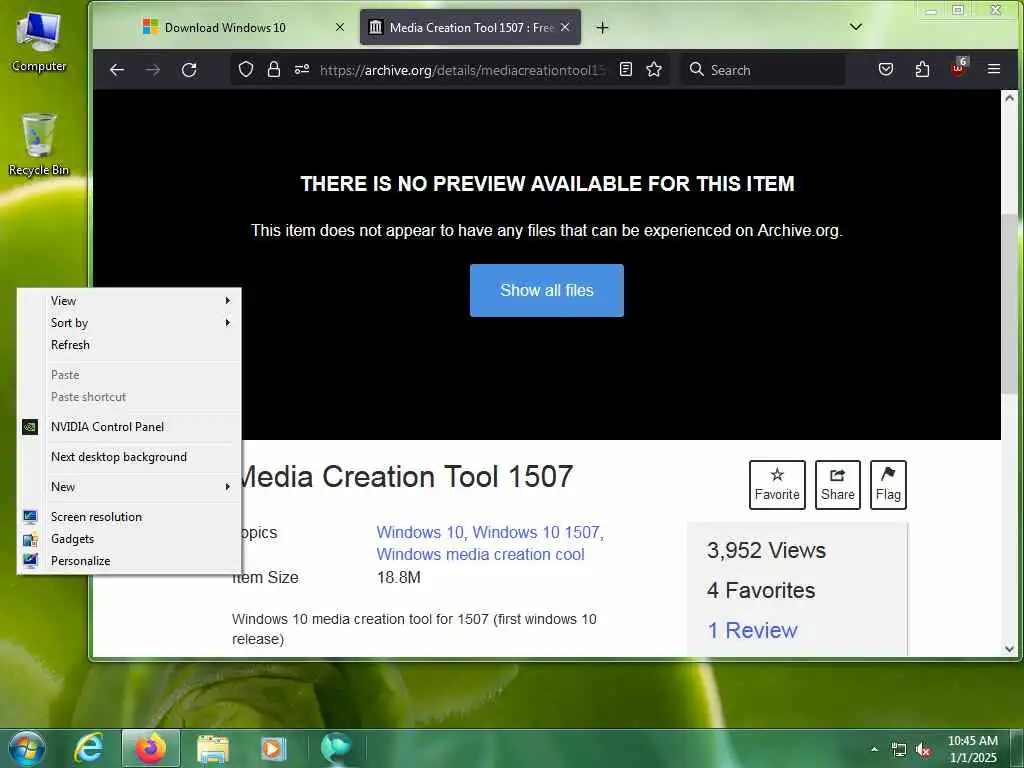Bookmark this page with star icon
This screenshot has height=768, width=1024.
654,69
